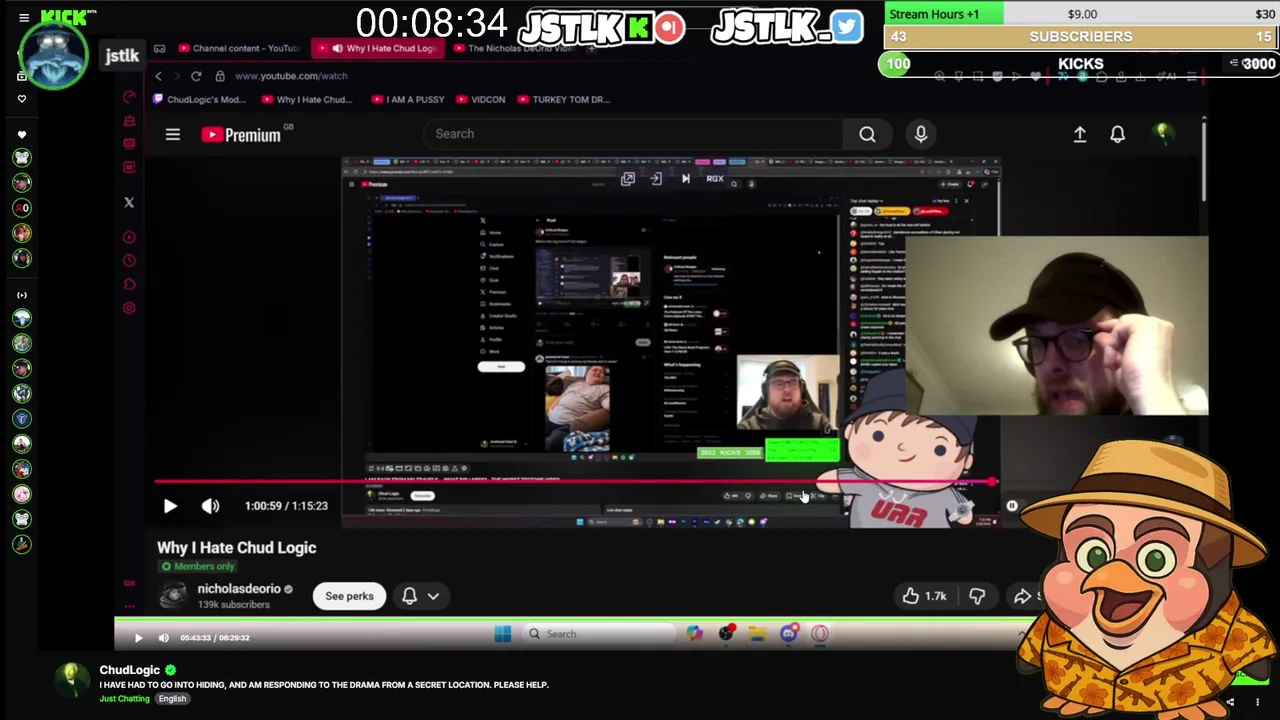Open Opera sidebar history clock icon
The height and width of the screenshot is (720, 1280).
(129, 261)
